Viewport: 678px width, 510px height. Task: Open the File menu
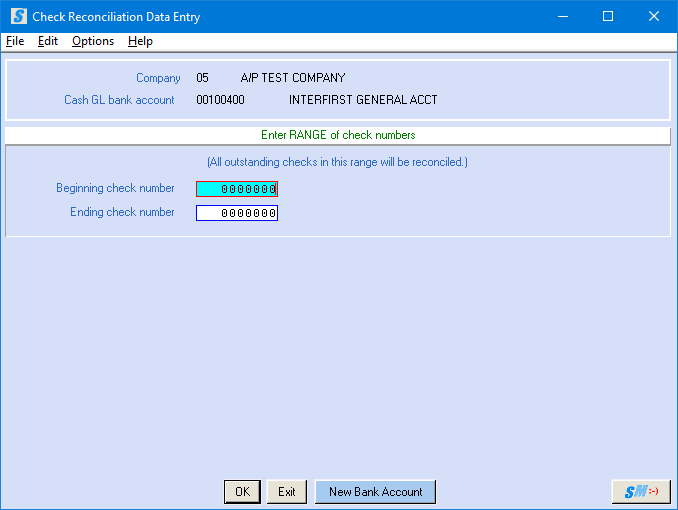15,41
